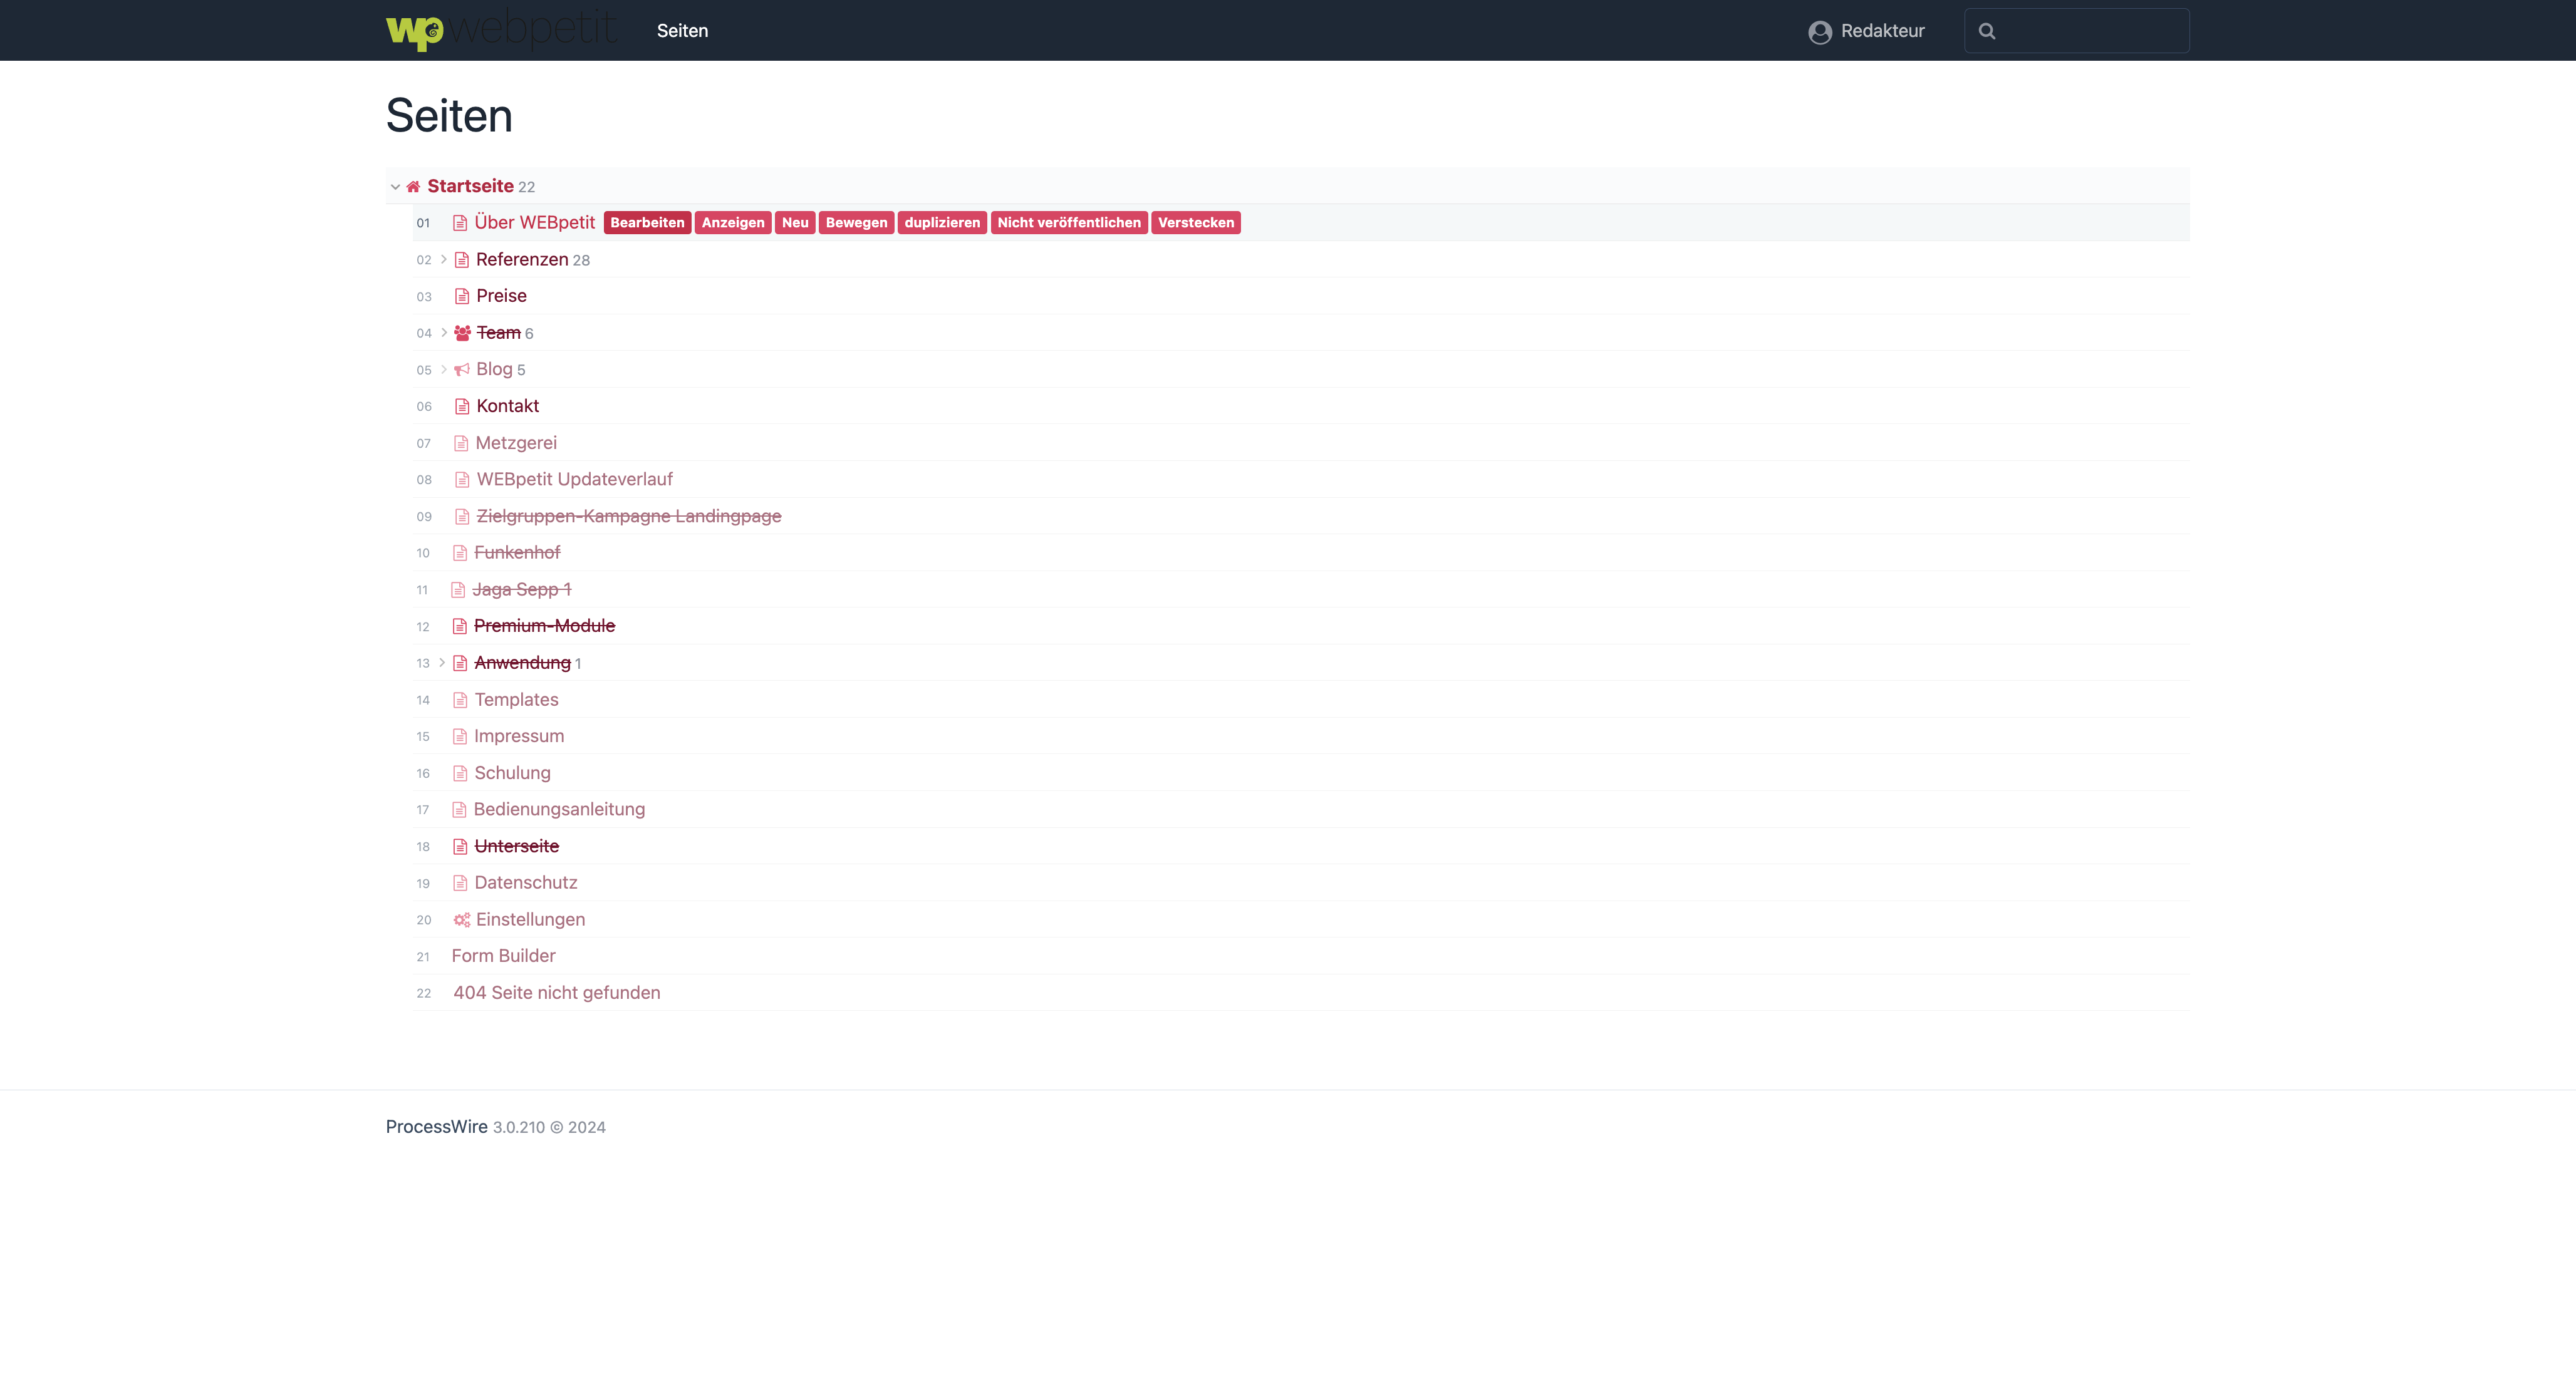This screenshot has height=1379, width=2576.
Task: Click the duplizieren action button
Action: coord(942,223)
